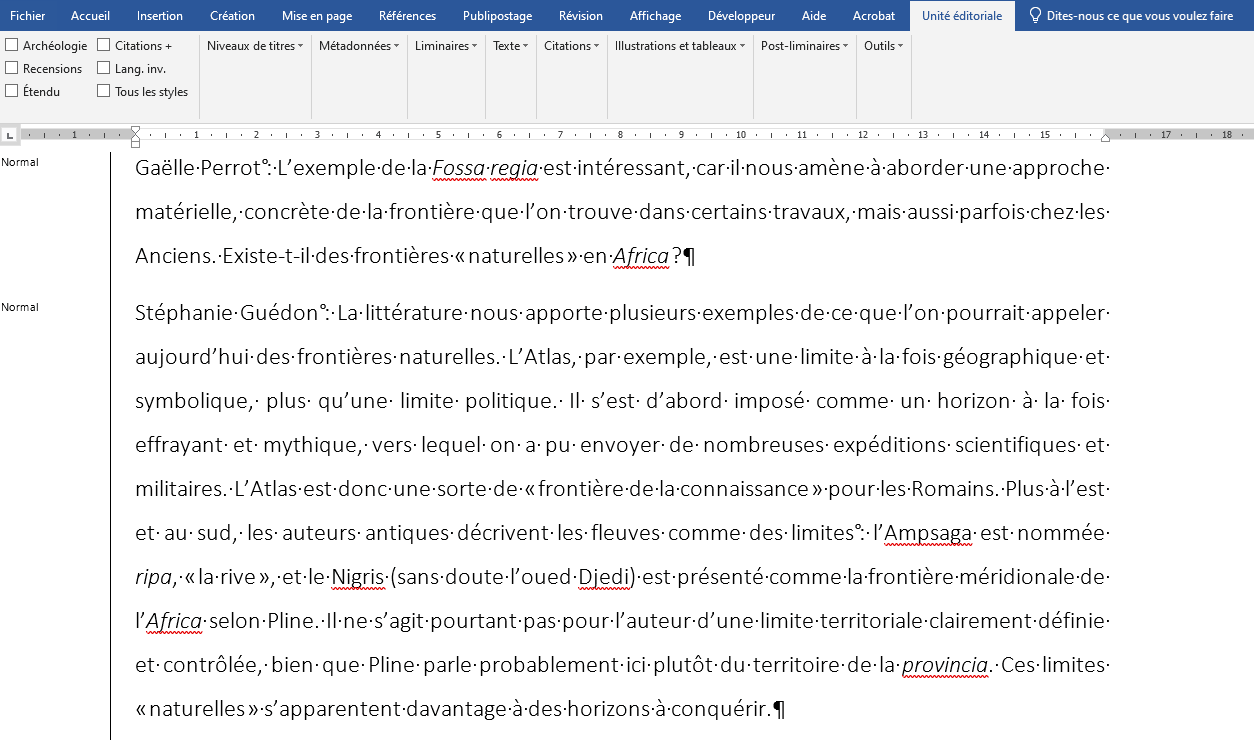Go to the Révision tab
This screenshot has height=740, width=1254.
click(x=581, y=16)
